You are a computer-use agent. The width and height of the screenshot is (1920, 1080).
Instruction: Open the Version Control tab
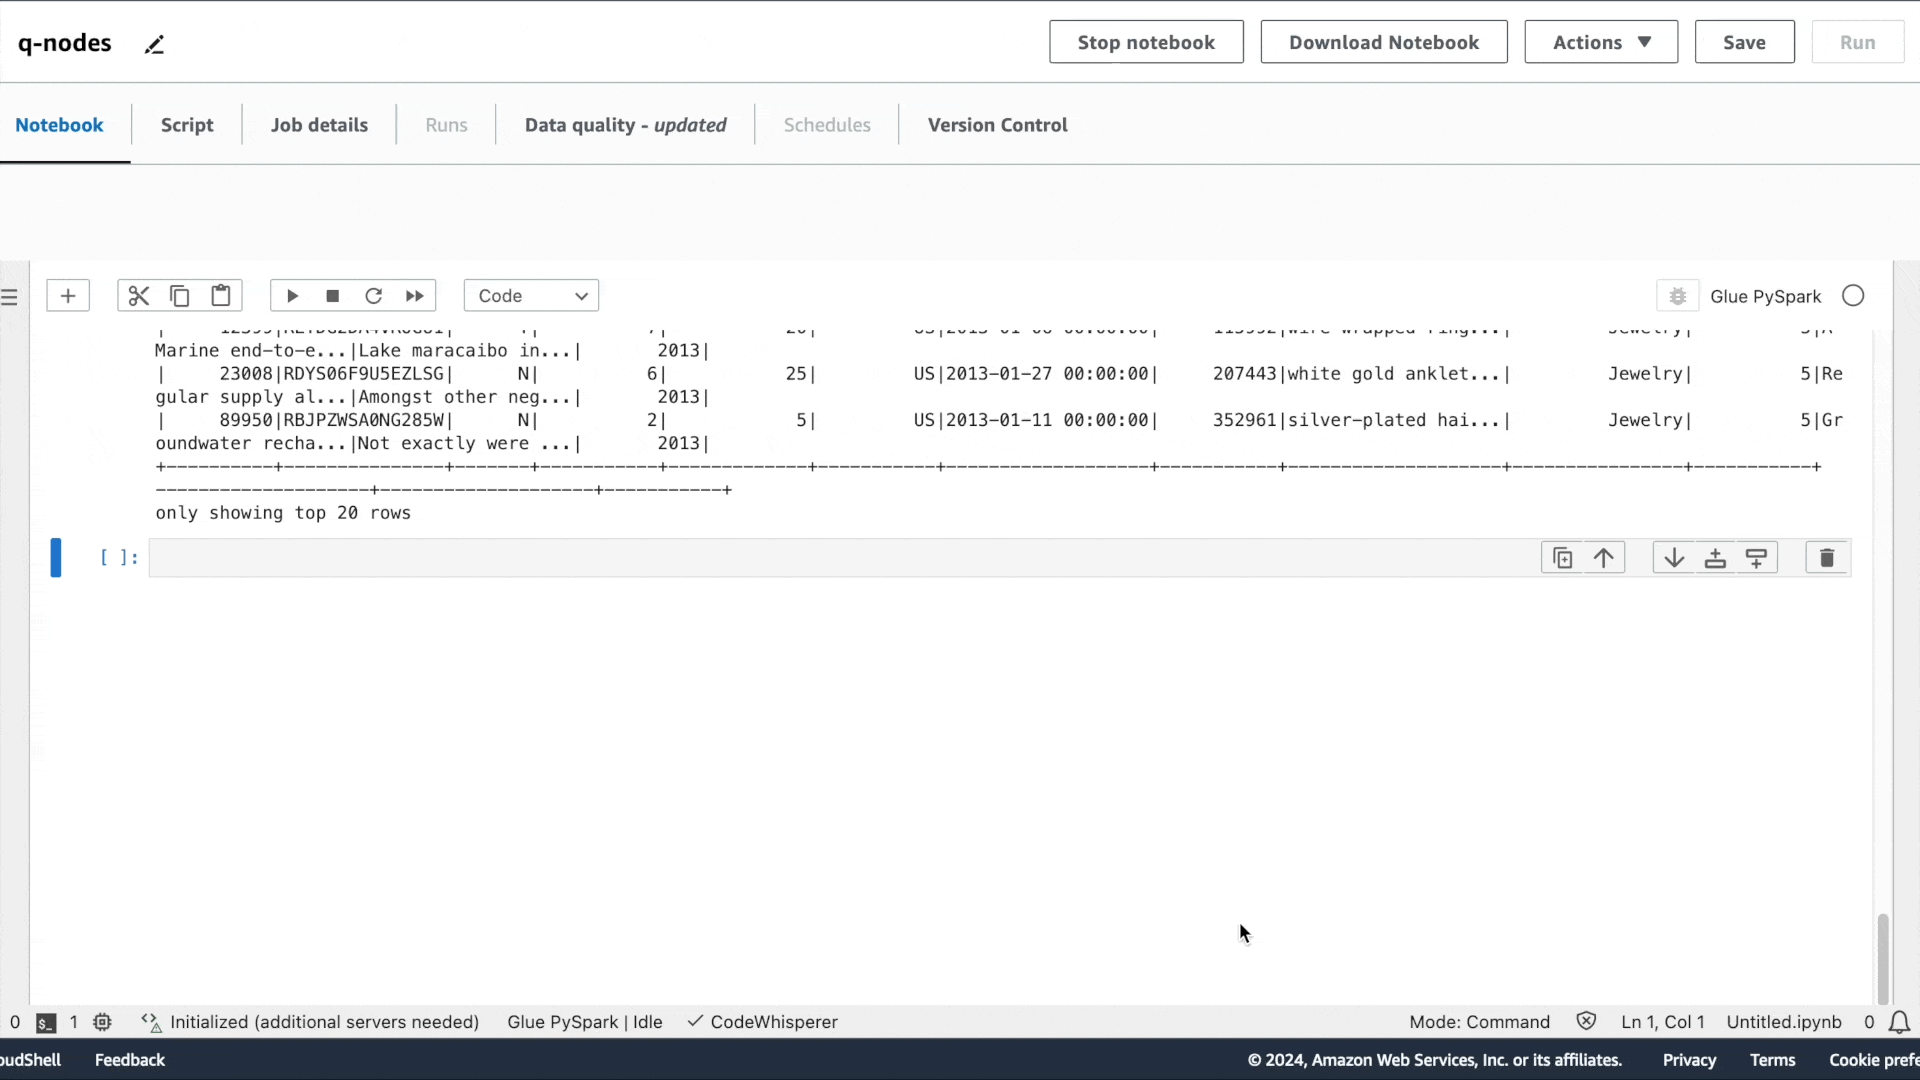(x=997, y=125)
